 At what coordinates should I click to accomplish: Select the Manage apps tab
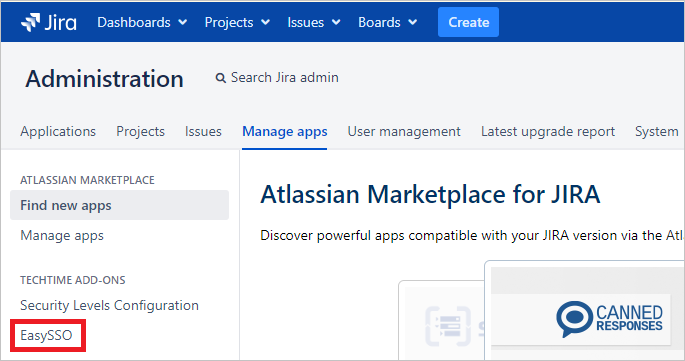[284, 132]
